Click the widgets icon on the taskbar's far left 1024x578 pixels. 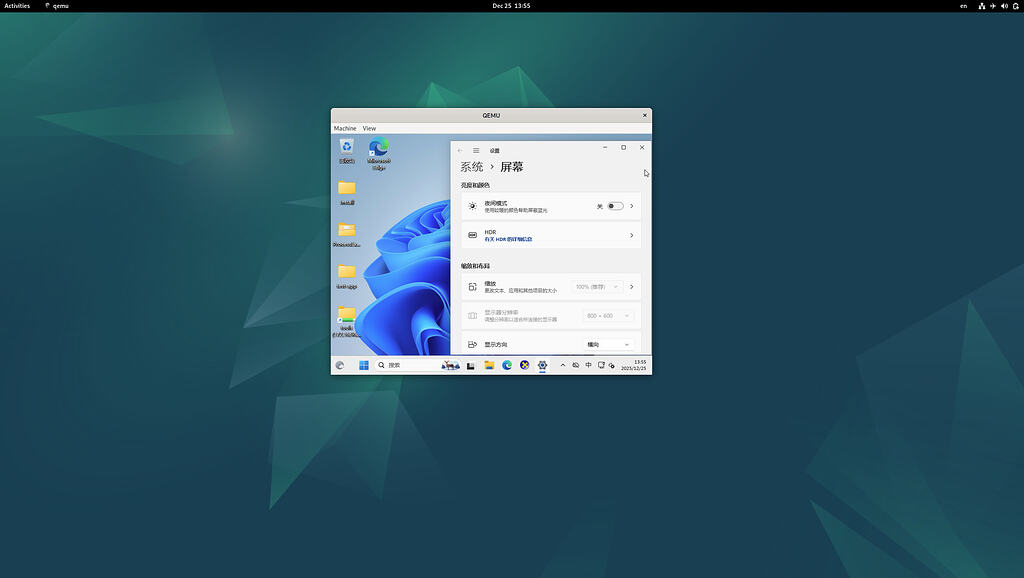tap(340, 365)
